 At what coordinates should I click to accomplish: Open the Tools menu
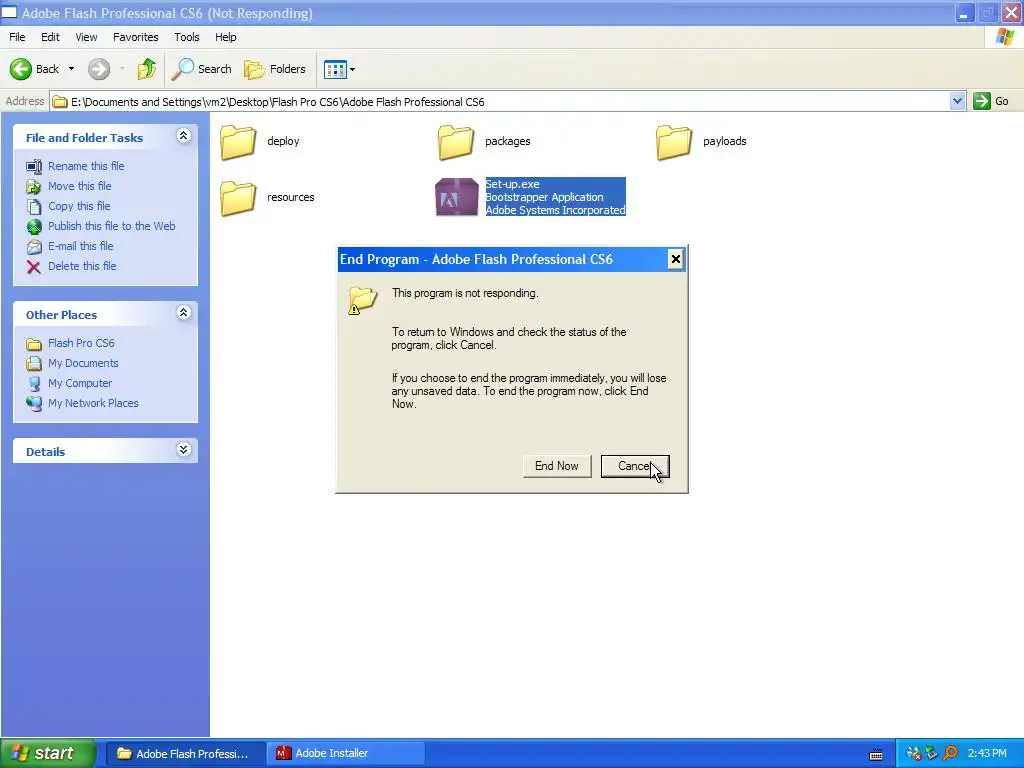coord(187,37)
